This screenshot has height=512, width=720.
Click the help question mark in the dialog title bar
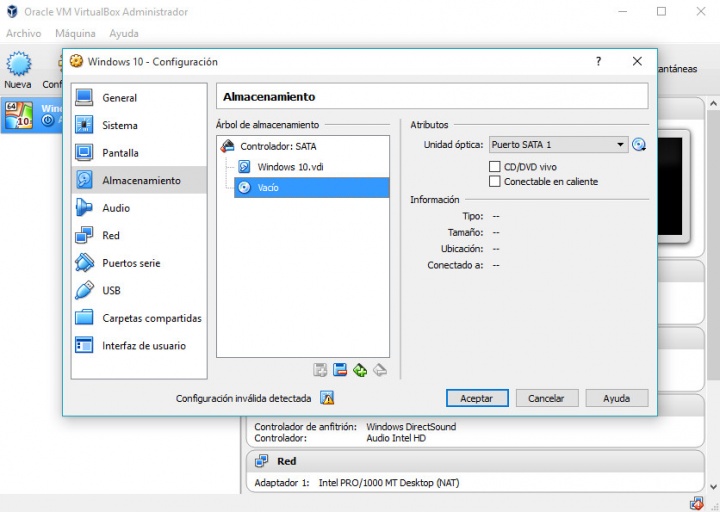tap(598, 61)
